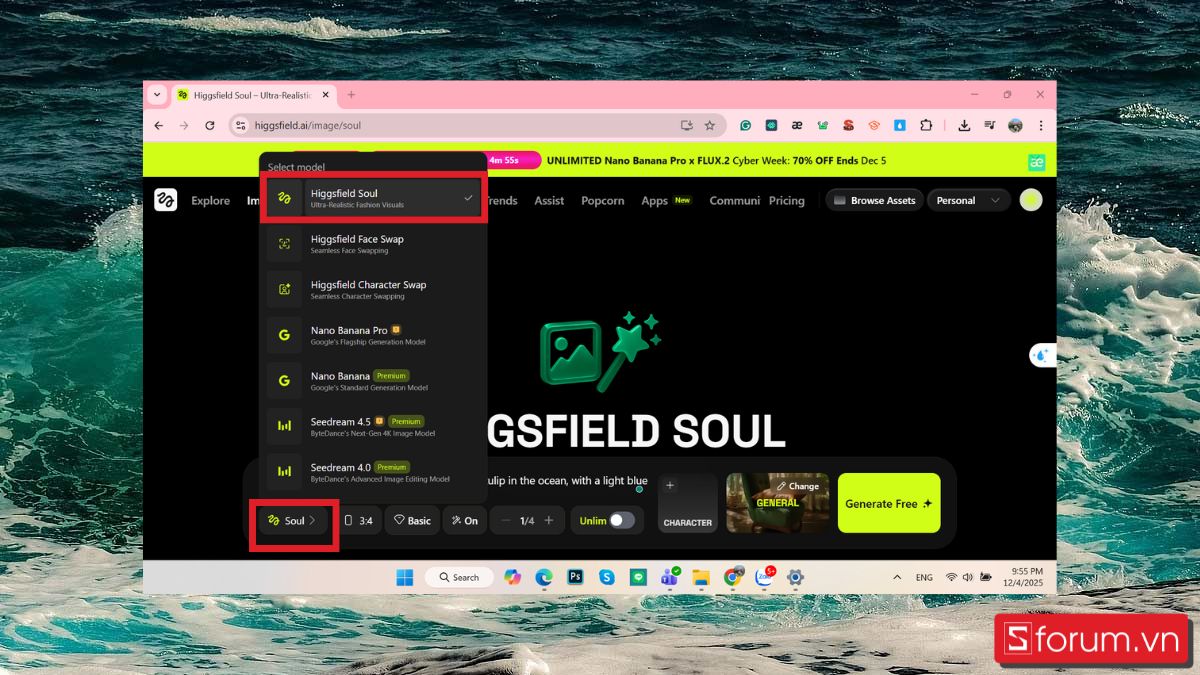
Task: Open a new browser tab
Action: pos(351,95)
